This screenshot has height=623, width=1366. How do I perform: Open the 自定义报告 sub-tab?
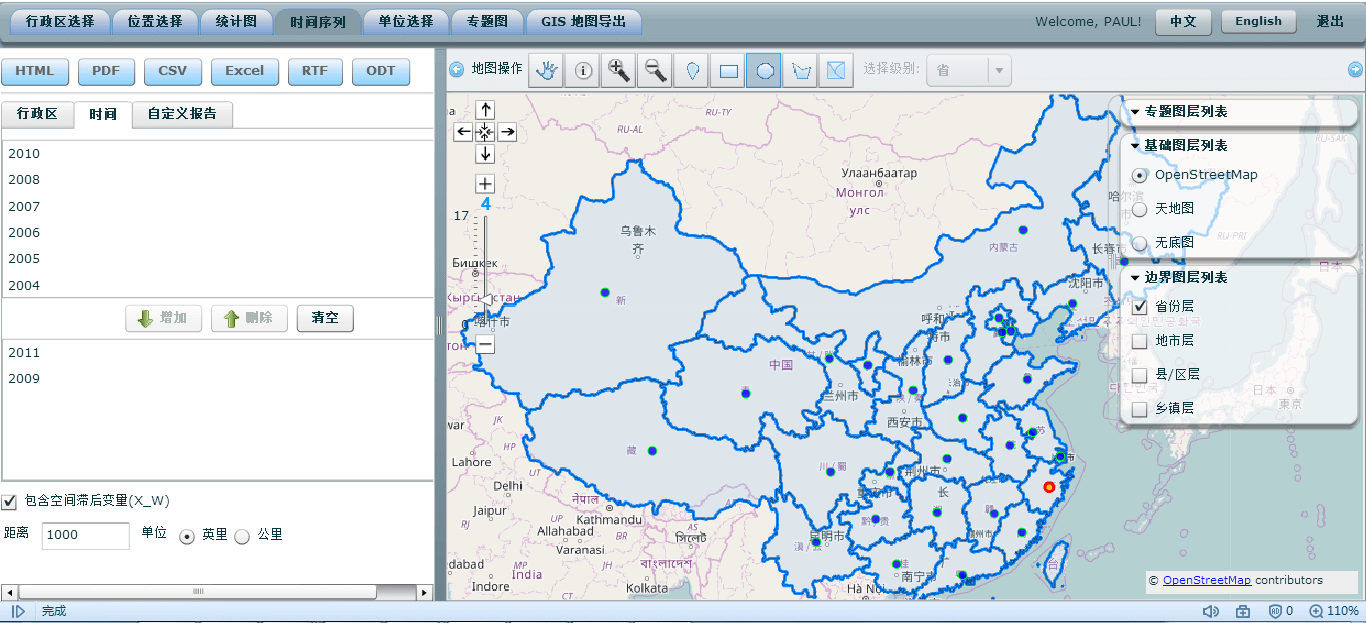pos(182,114)
